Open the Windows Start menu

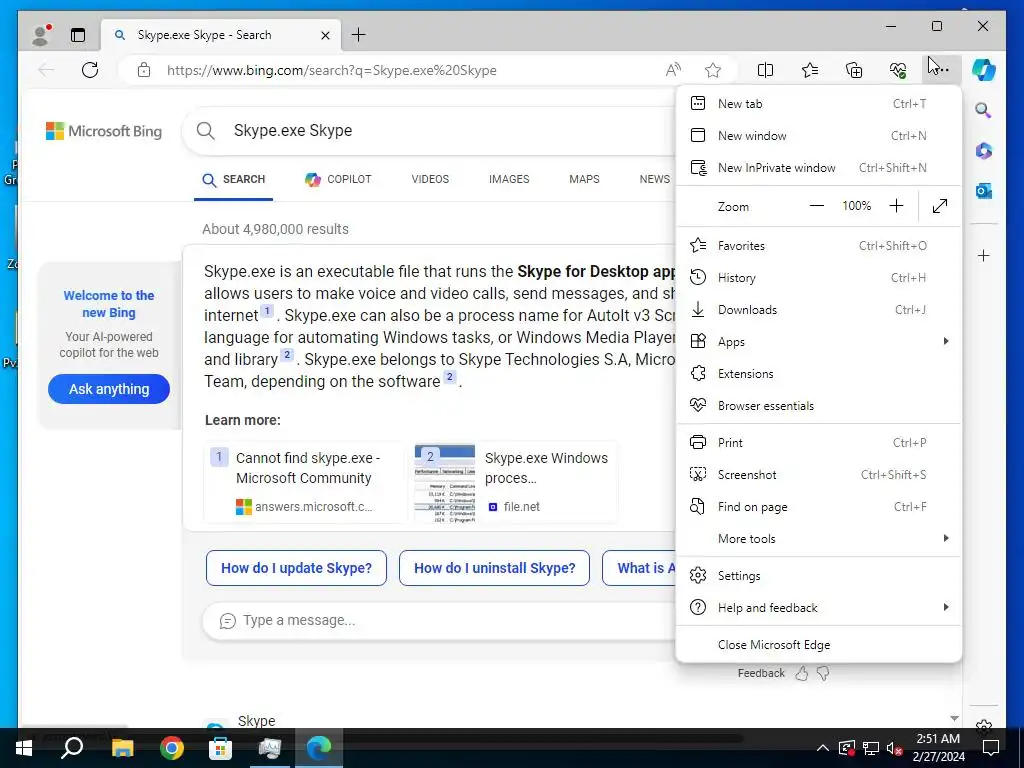(x=24, y=748)
